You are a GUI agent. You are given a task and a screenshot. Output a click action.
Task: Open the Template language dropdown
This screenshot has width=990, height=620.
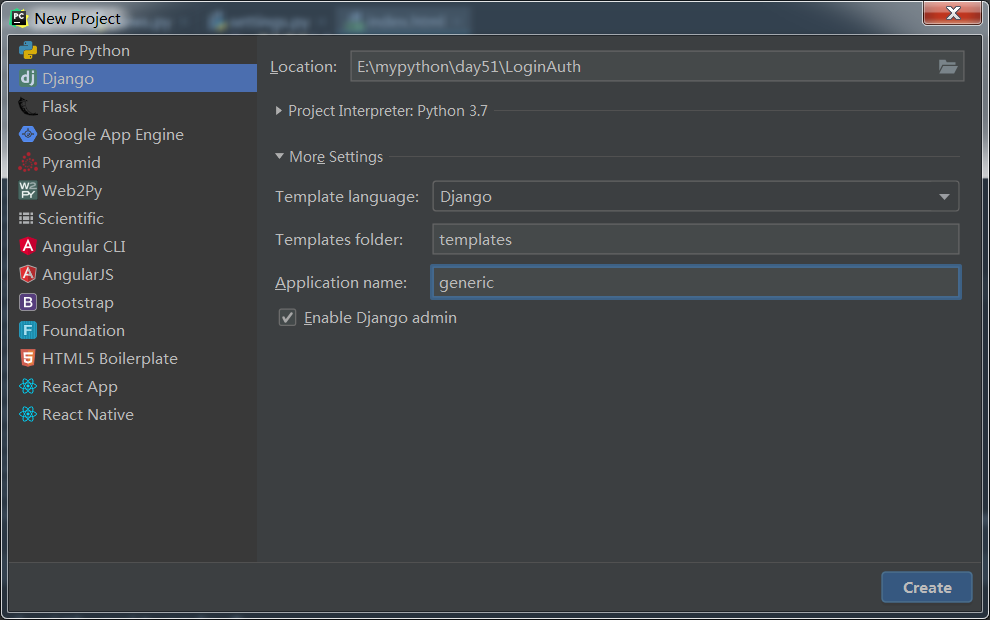click(x=696, y=196)
